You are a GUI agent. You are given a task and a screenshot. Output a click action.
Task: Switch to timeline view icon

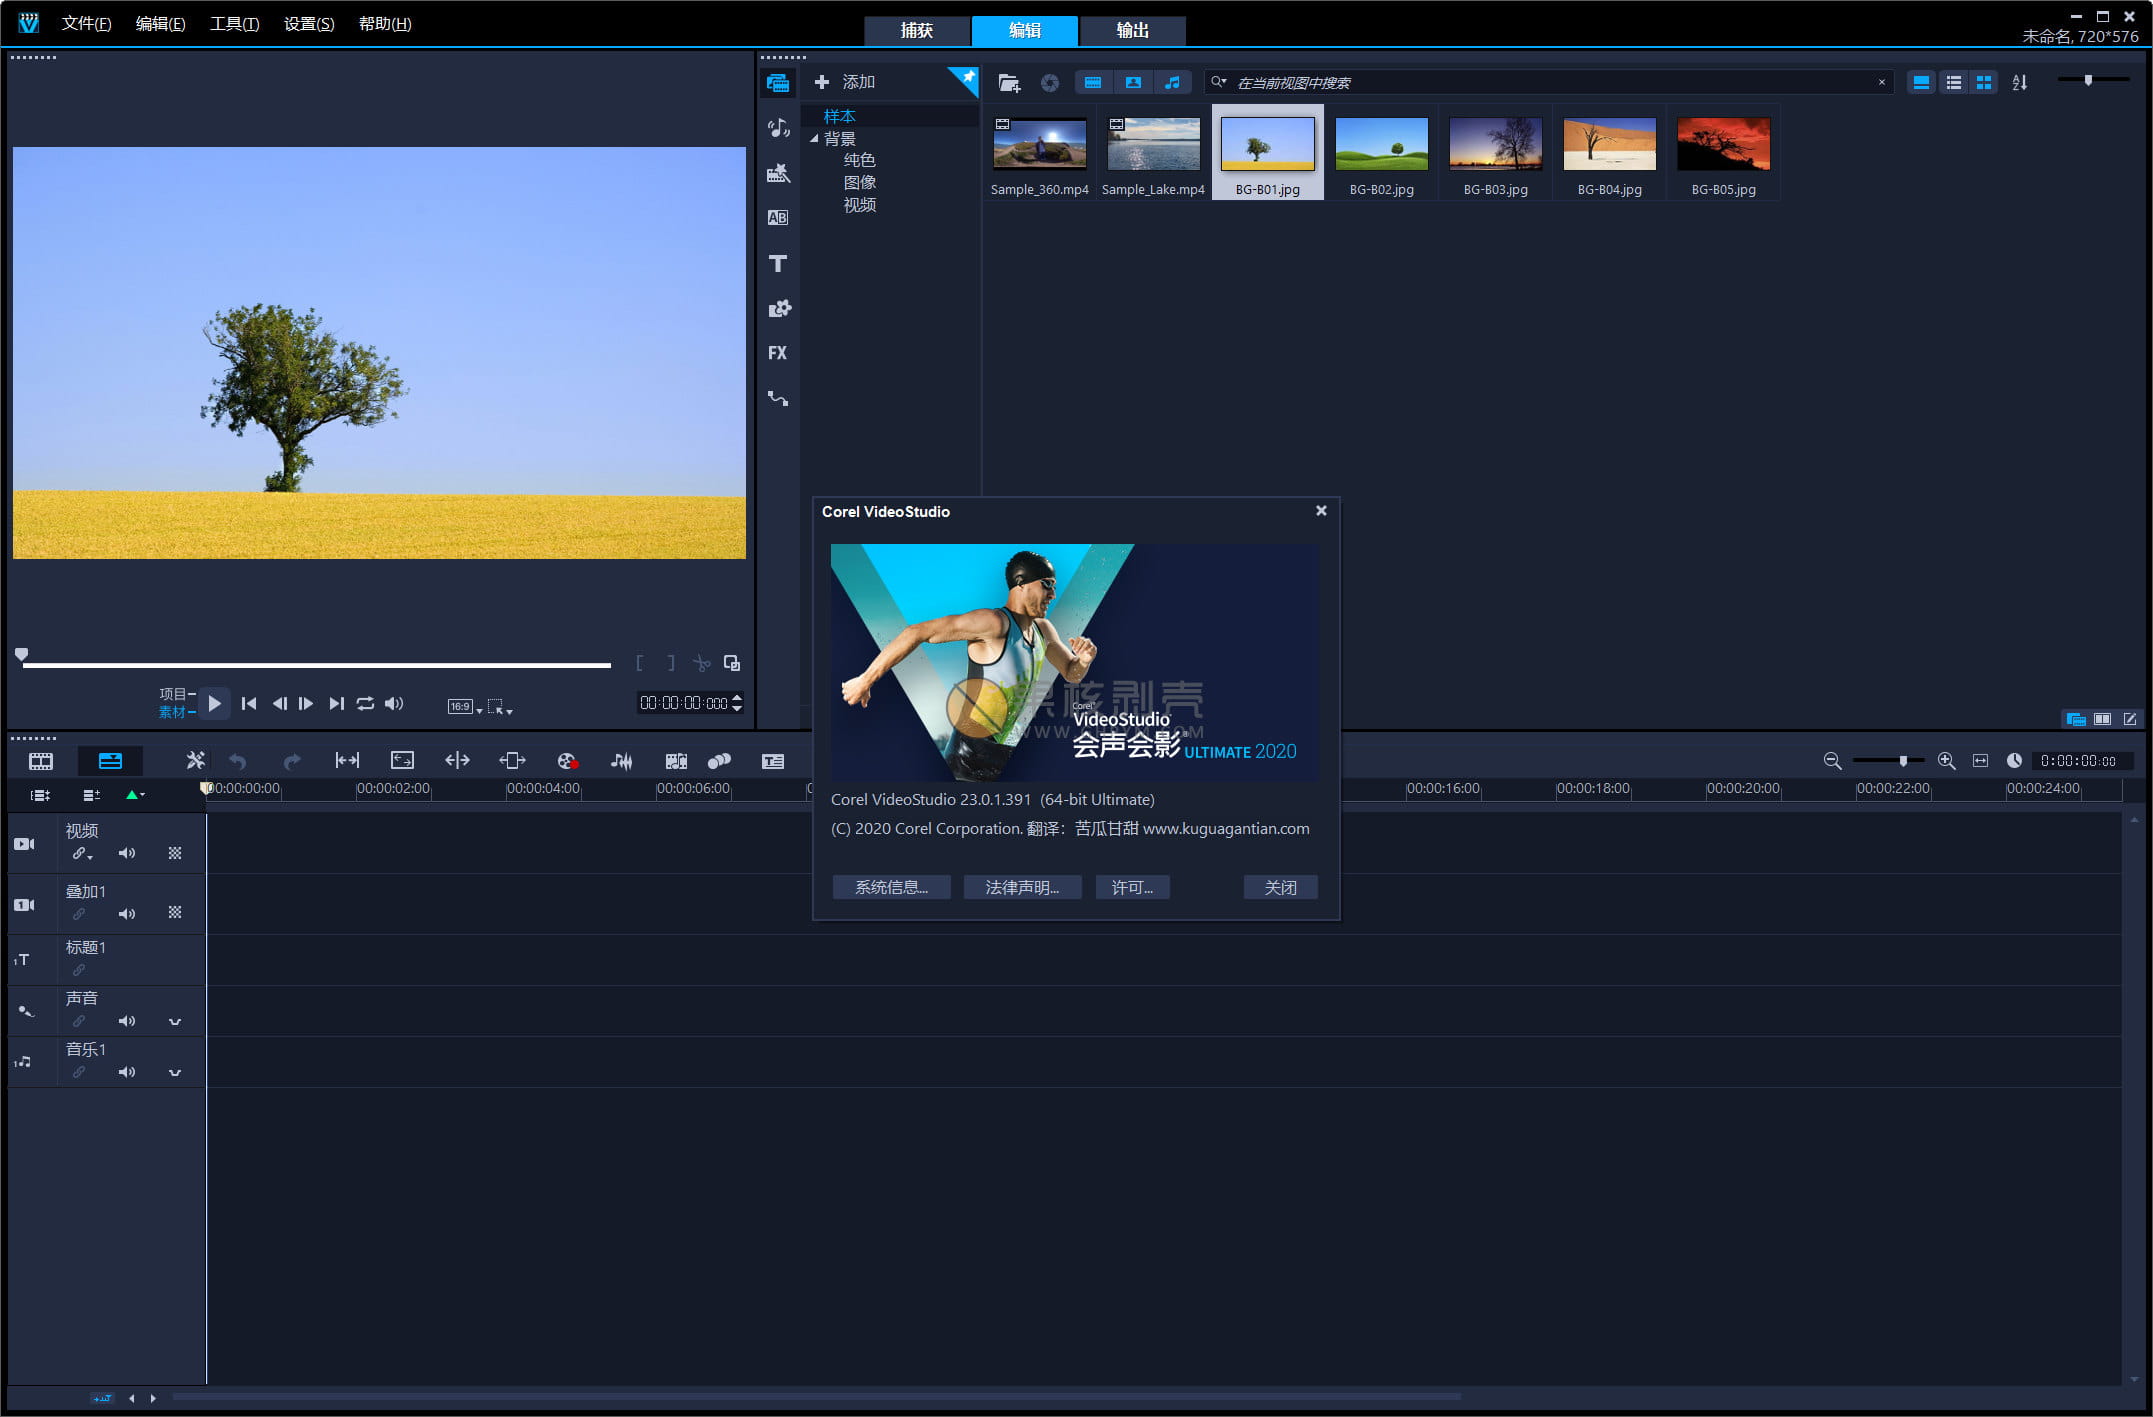tap(110, 761)
